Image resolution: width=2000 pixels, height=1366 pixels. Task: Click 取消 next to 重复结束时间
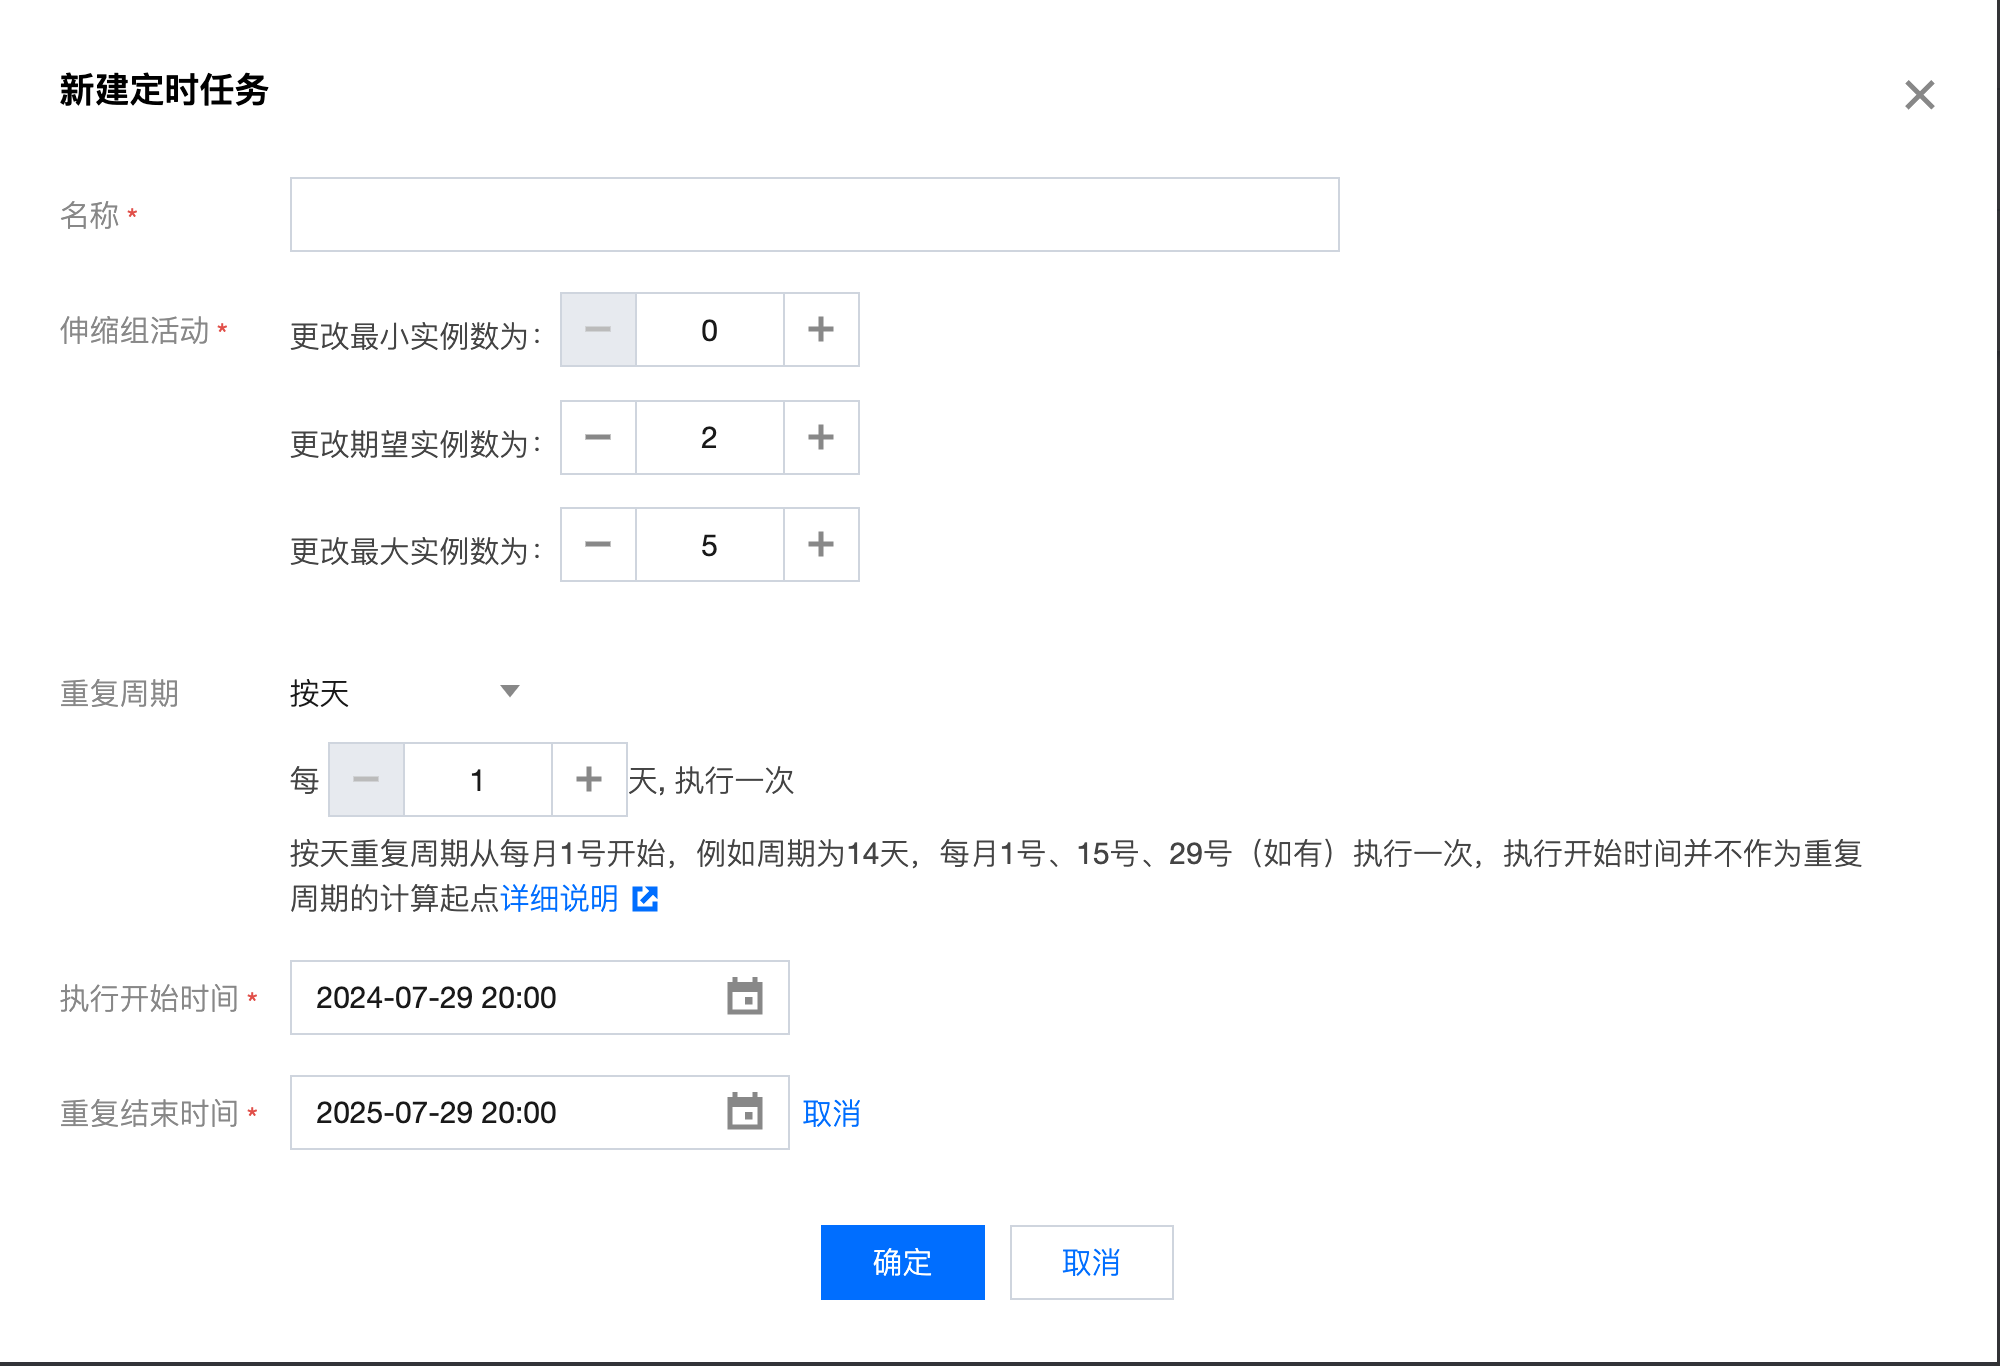pos(831,1113)
